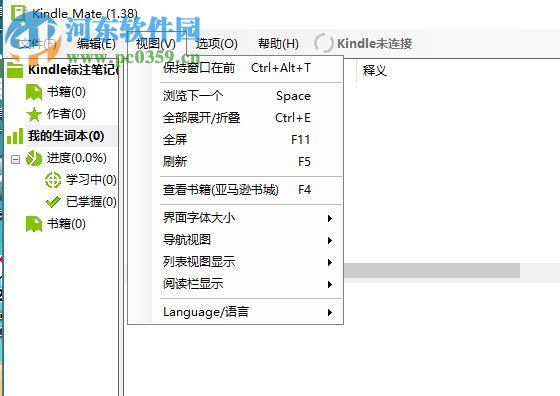This screenshot has height=396, width=560.
Task: Click the horizontal gray scrollbar thumb
Action: tap(432, 271)
